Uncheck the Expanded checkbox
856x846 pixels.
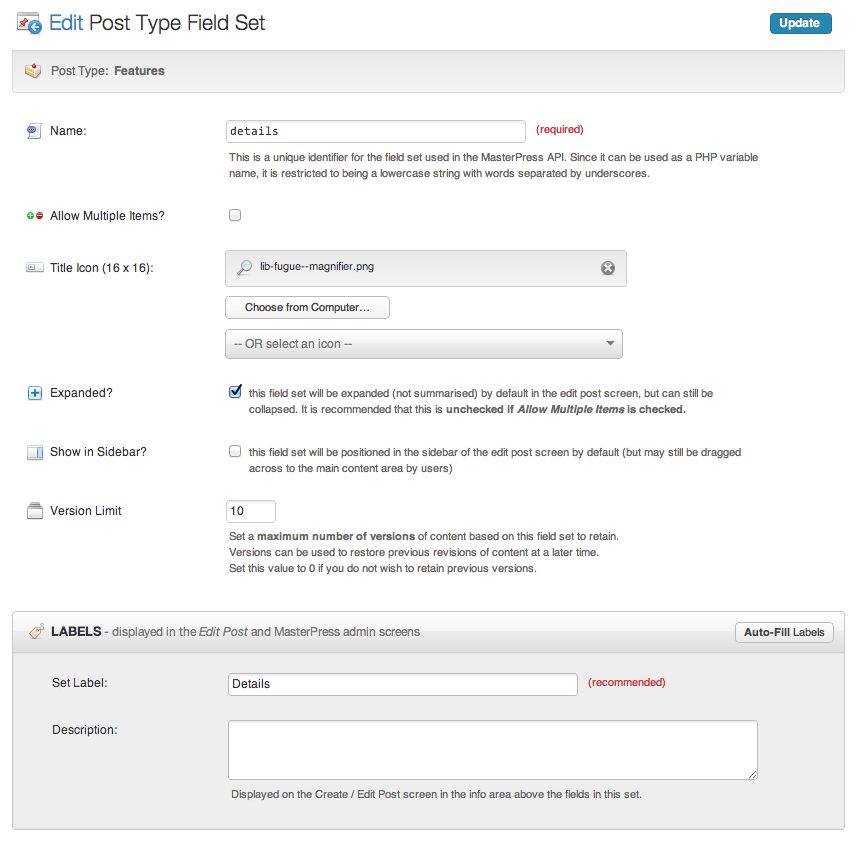coord(235,392)
